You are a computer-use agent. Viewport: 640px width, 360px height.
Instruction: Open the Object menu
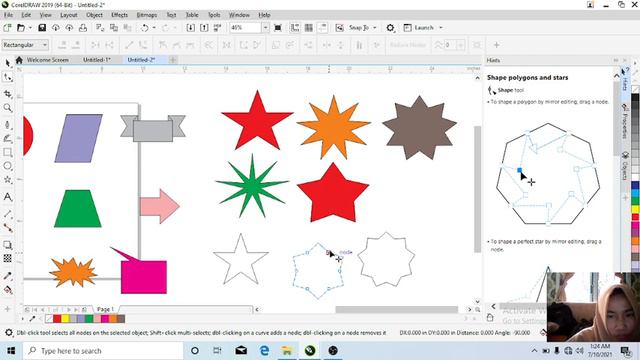tap(94, 15)
